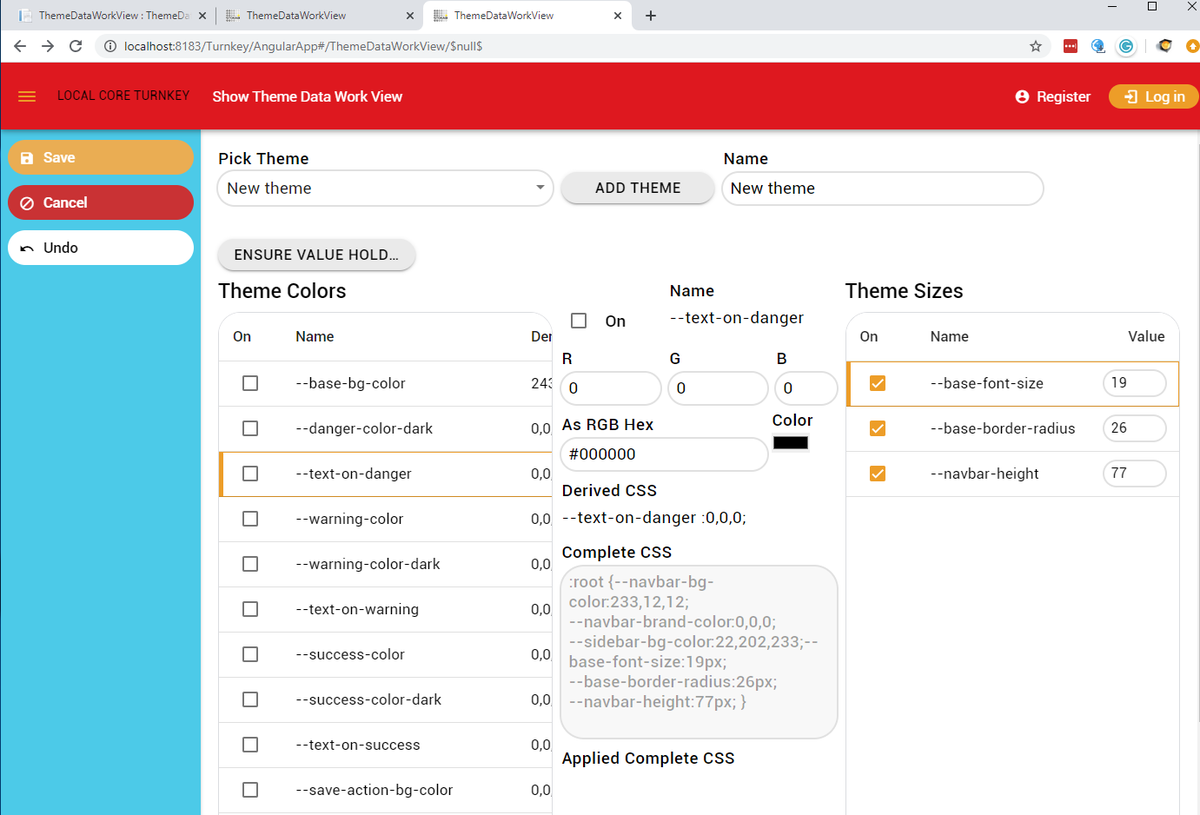
Task: Select the --warning-color row name
Action: [350, 519]
